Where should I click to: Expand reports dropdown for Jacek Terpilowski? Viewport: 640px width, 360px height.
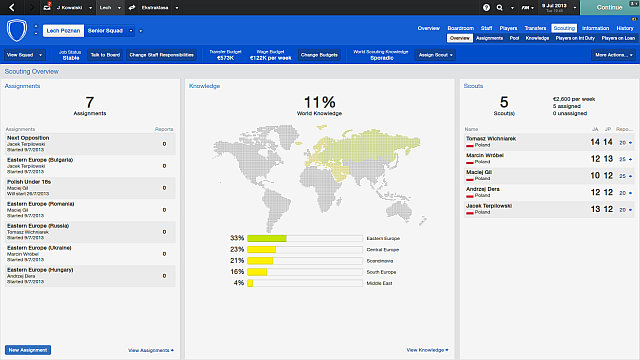pos(630,210)
